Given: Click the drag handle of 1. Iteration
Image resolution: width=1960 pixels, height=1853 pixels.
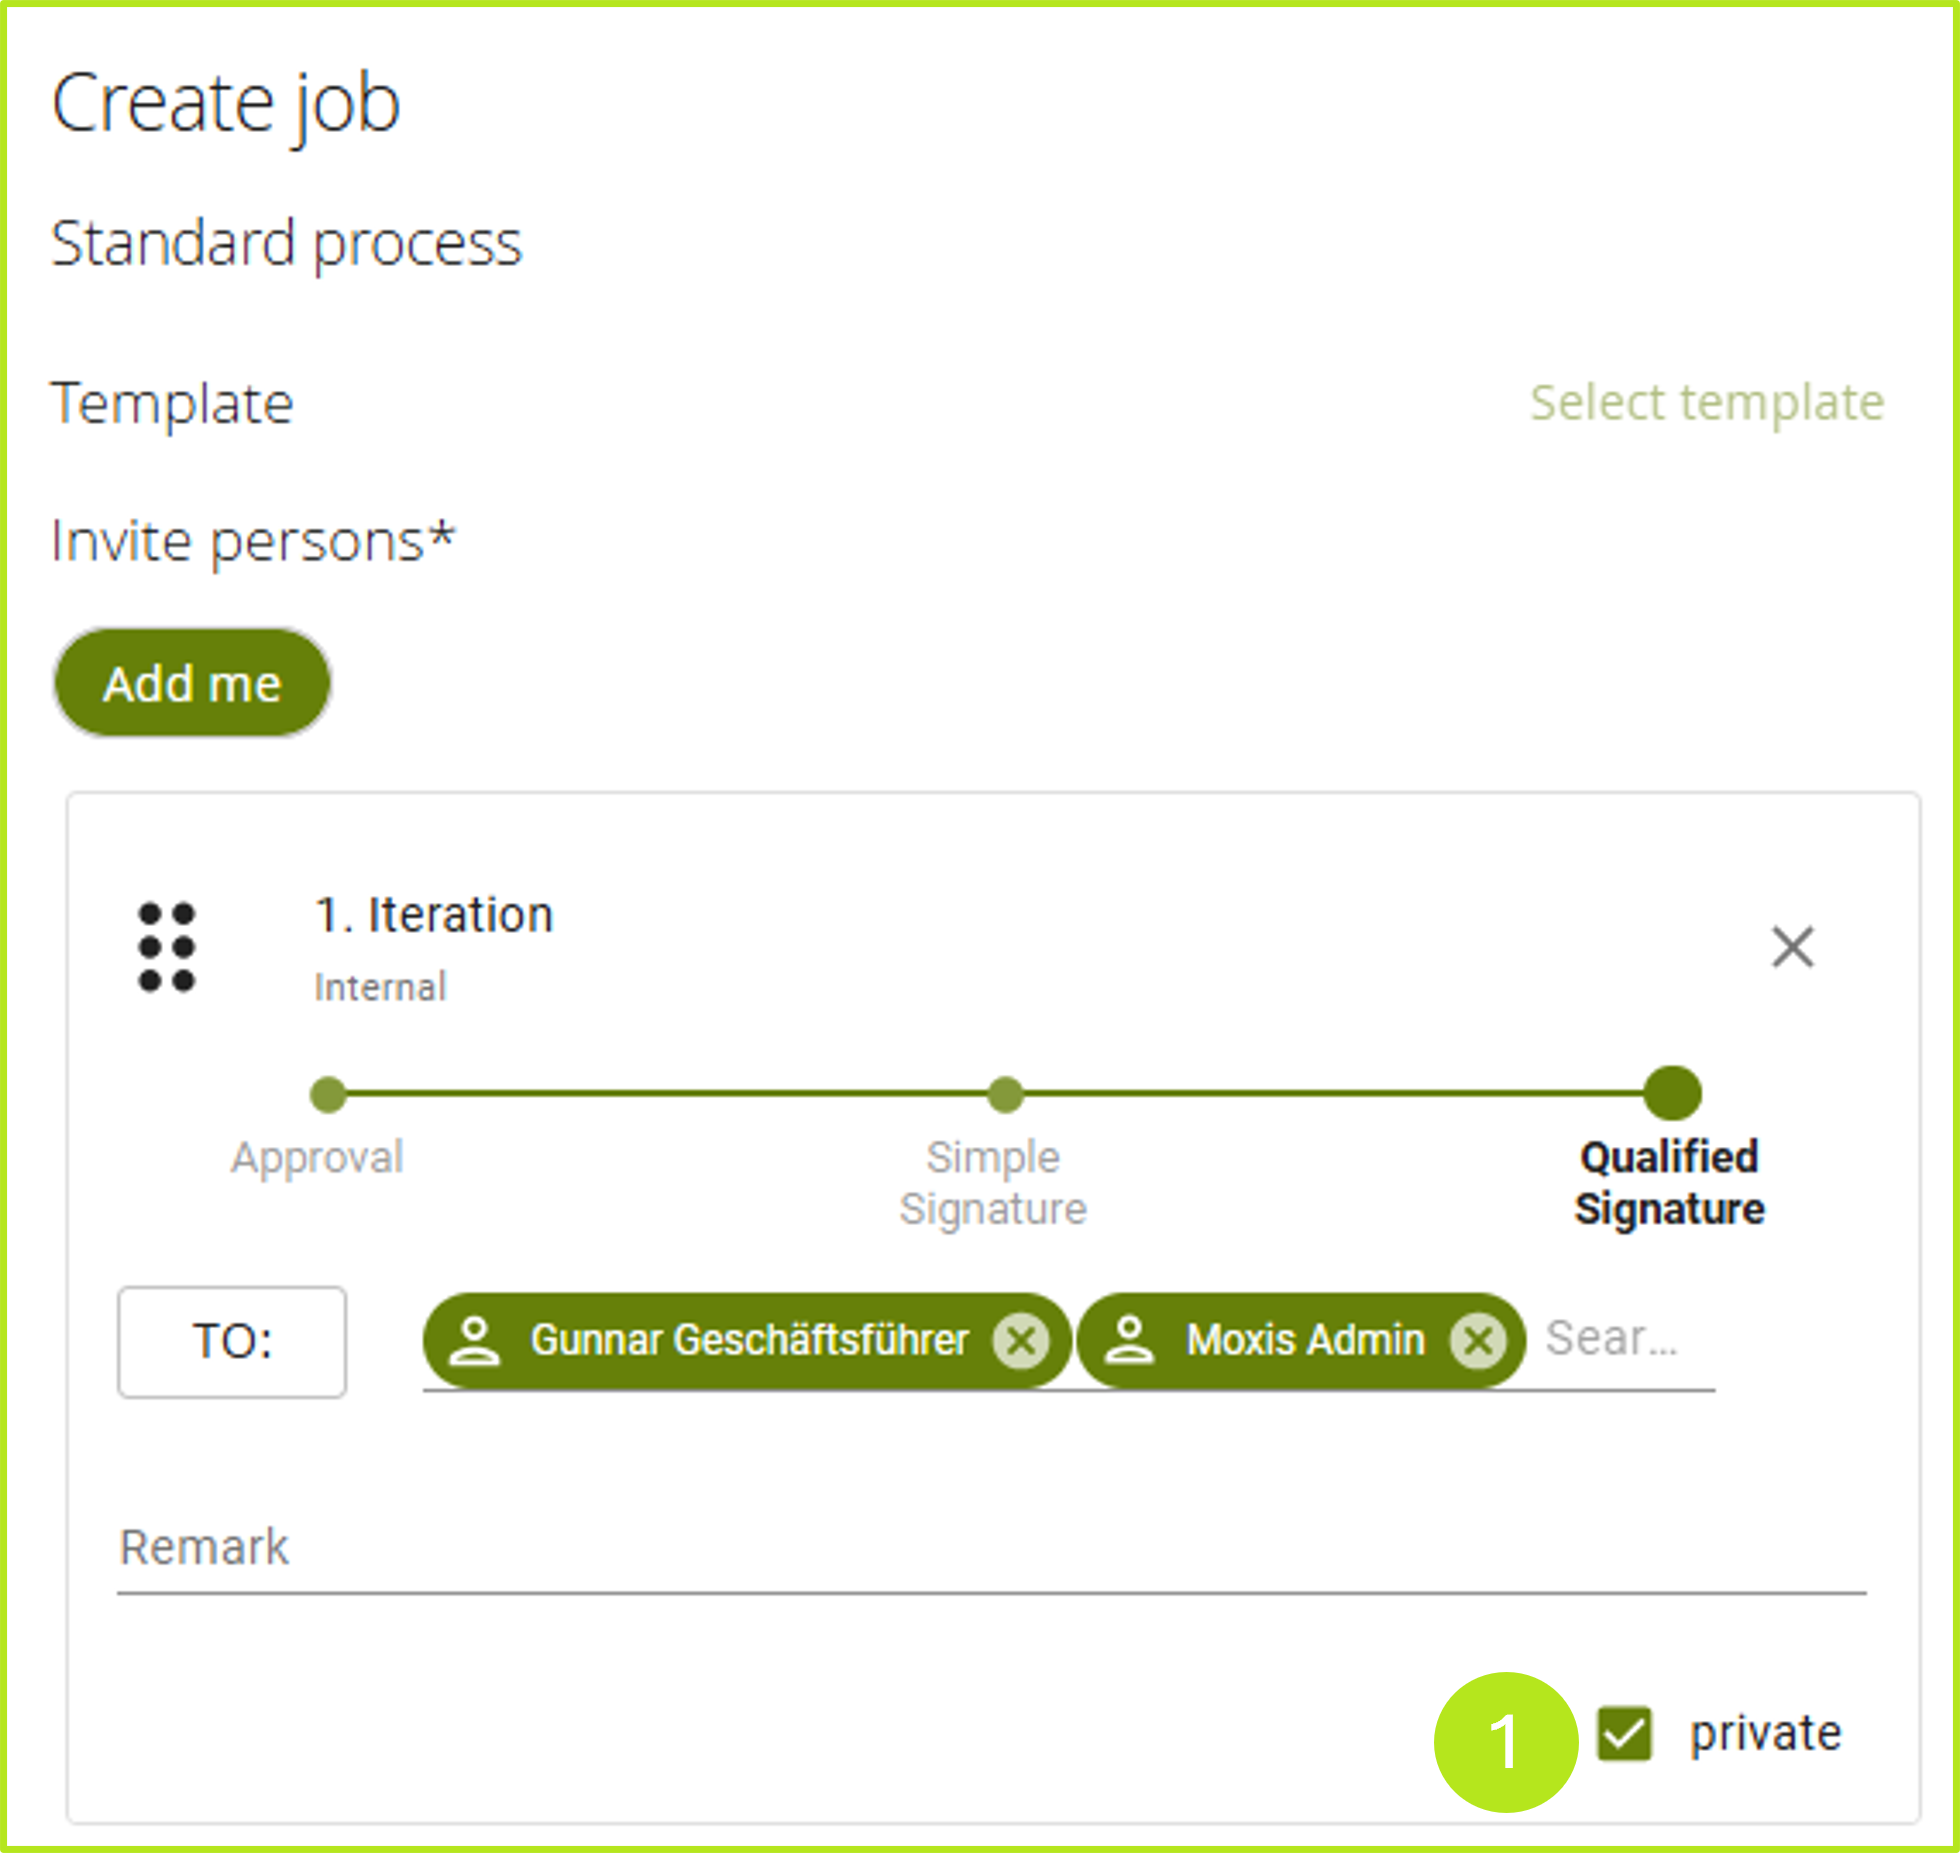Looking at the screenshot, I should tap(166, 947).
